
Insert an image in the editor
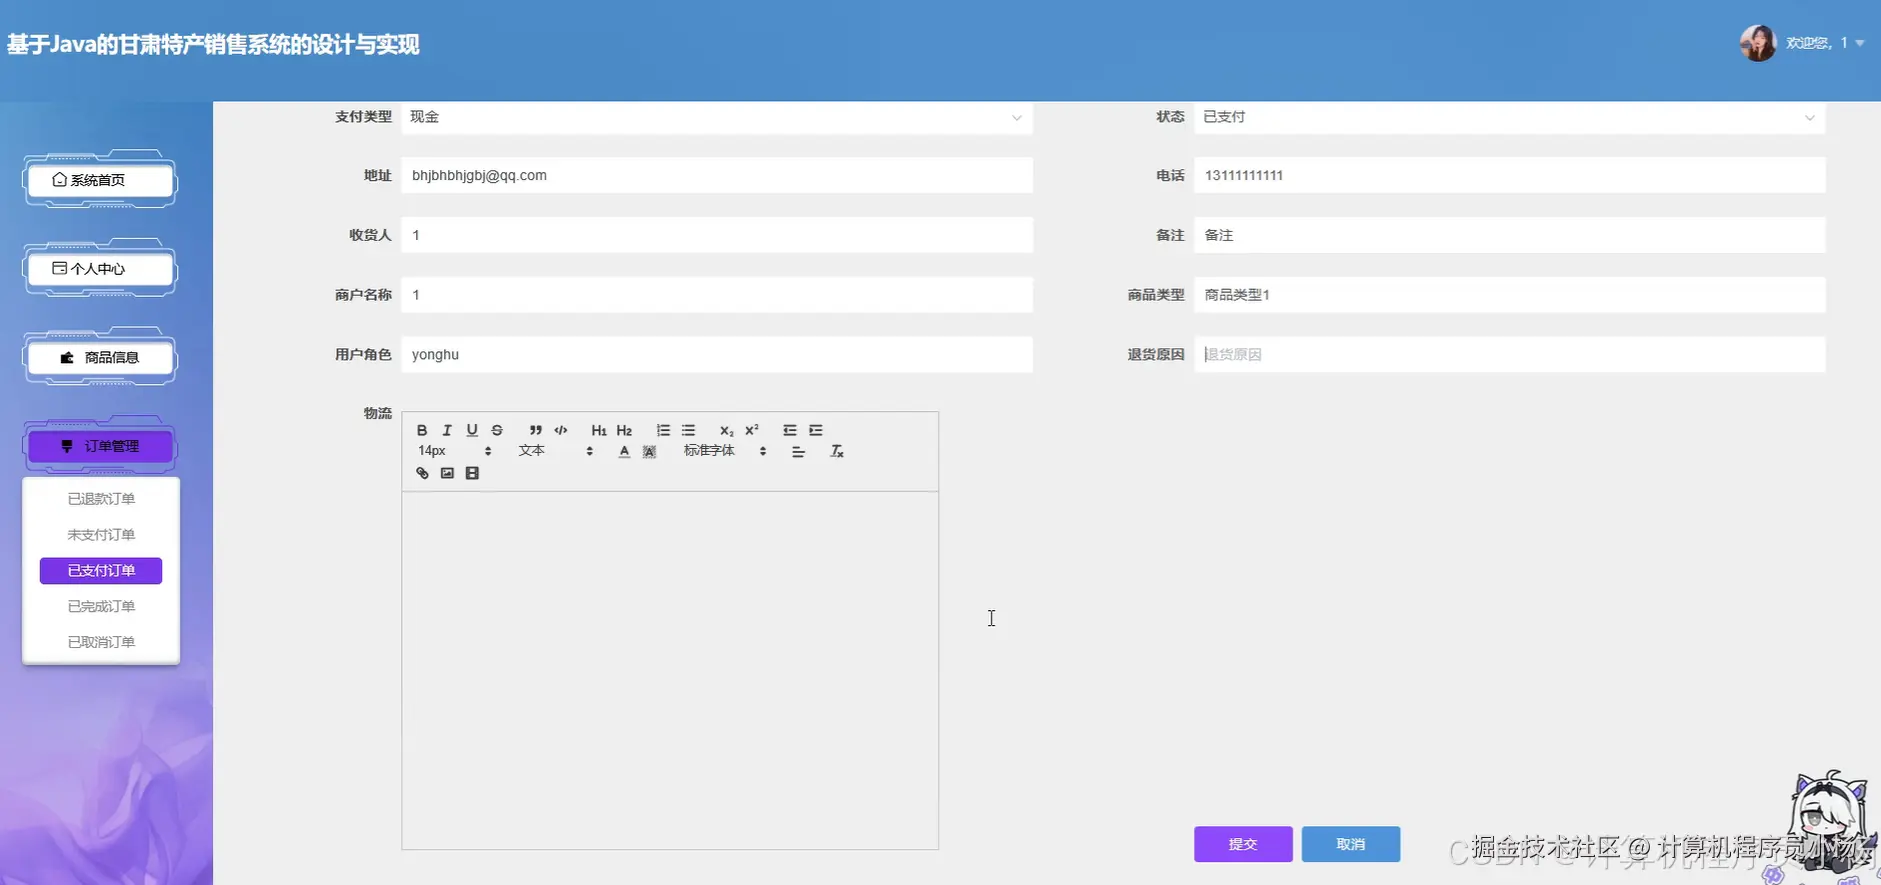click(x=447, y=473)
